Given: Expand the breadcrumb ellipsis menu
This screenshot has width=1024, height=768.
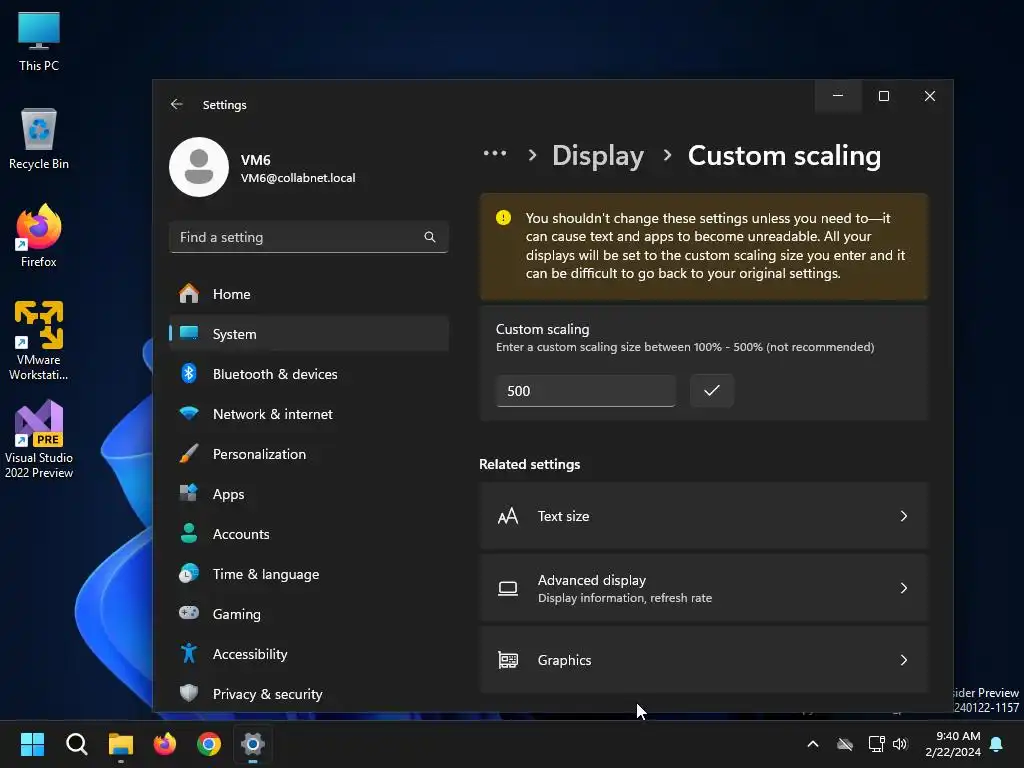Looking at the screenshot, I should [494, 153].
